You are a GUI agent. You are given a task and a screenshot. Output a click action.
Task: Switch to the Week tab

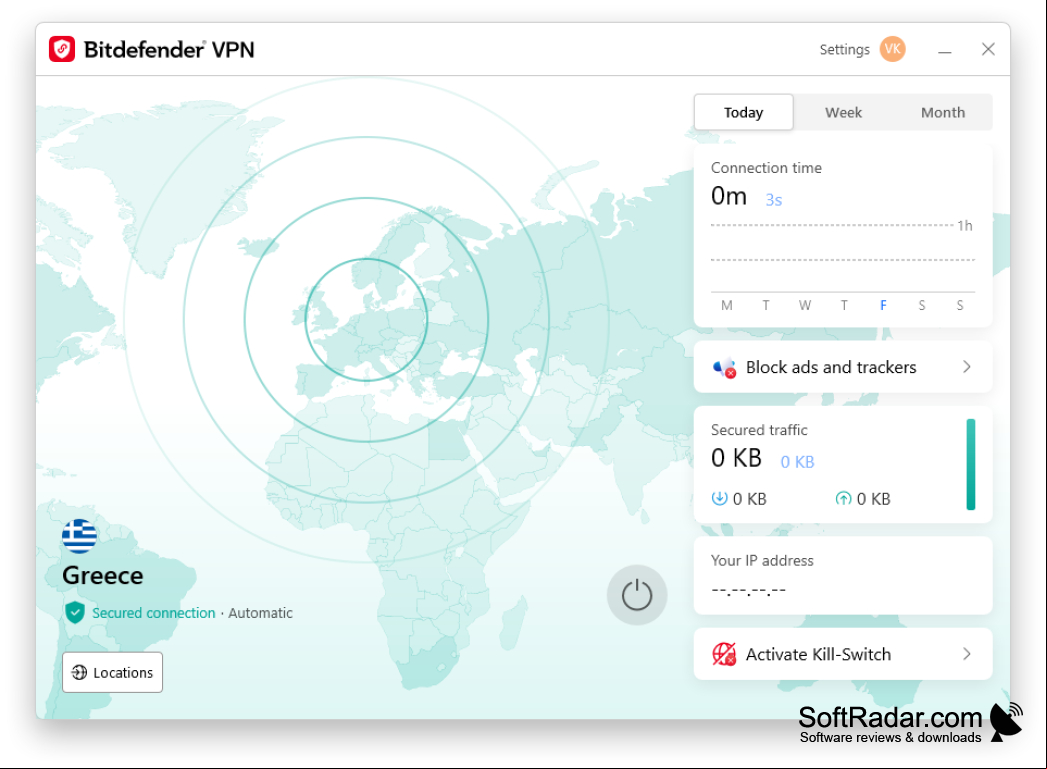[843, 112]
